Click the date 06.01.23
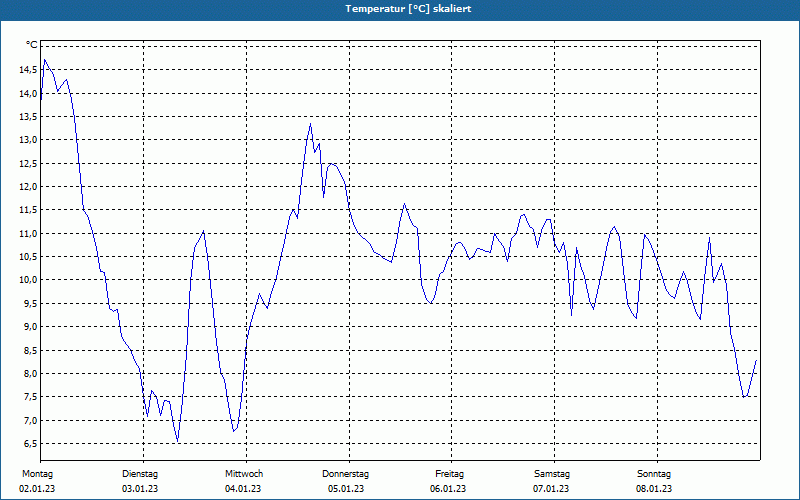This screenshot has width=800, height=500. coord(448,489)
